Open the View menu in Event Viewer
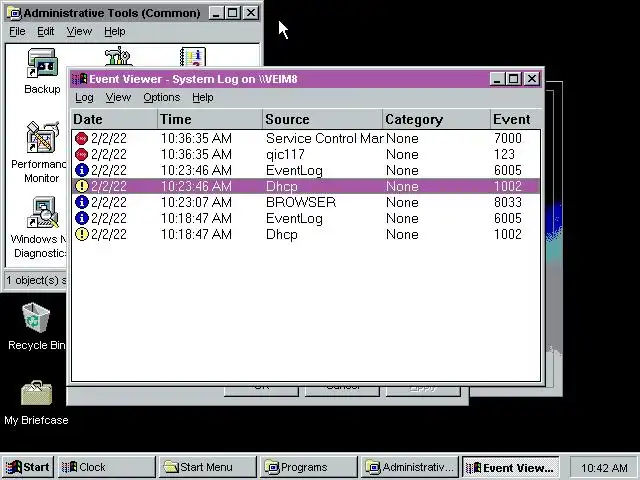Image resolution: width=640 pixels, height=480 pixels. pos(118,98)
